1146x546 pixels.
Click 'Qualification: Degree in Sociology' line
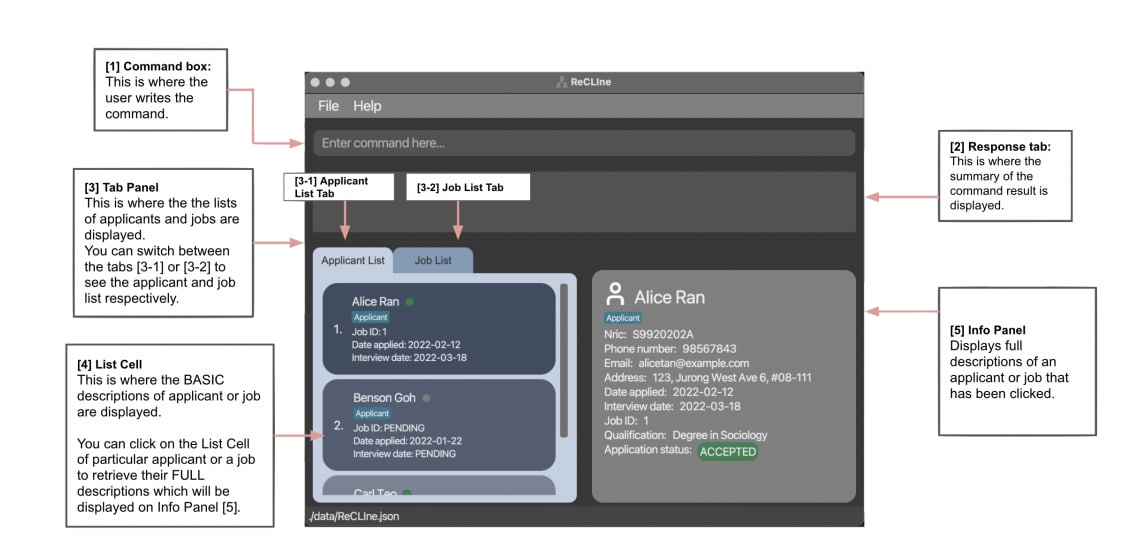[x=686, y=435]
